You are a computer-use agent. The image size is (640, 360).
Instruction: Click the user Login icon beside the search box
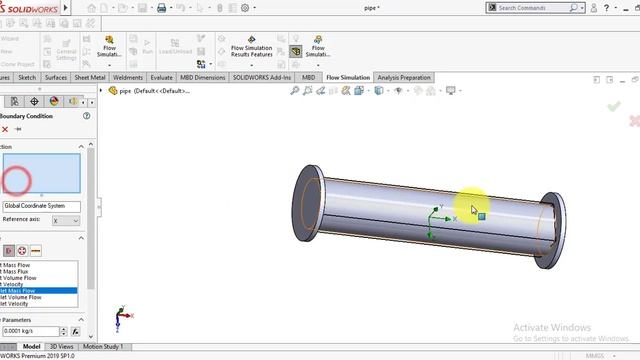pos(594,8)
